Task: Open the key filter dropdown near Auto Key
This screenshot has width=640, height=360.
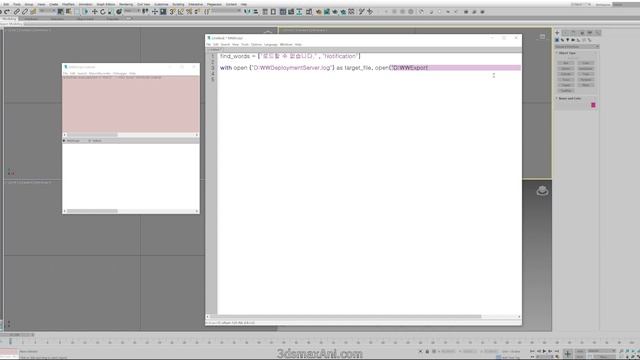Action: [601, 351]
